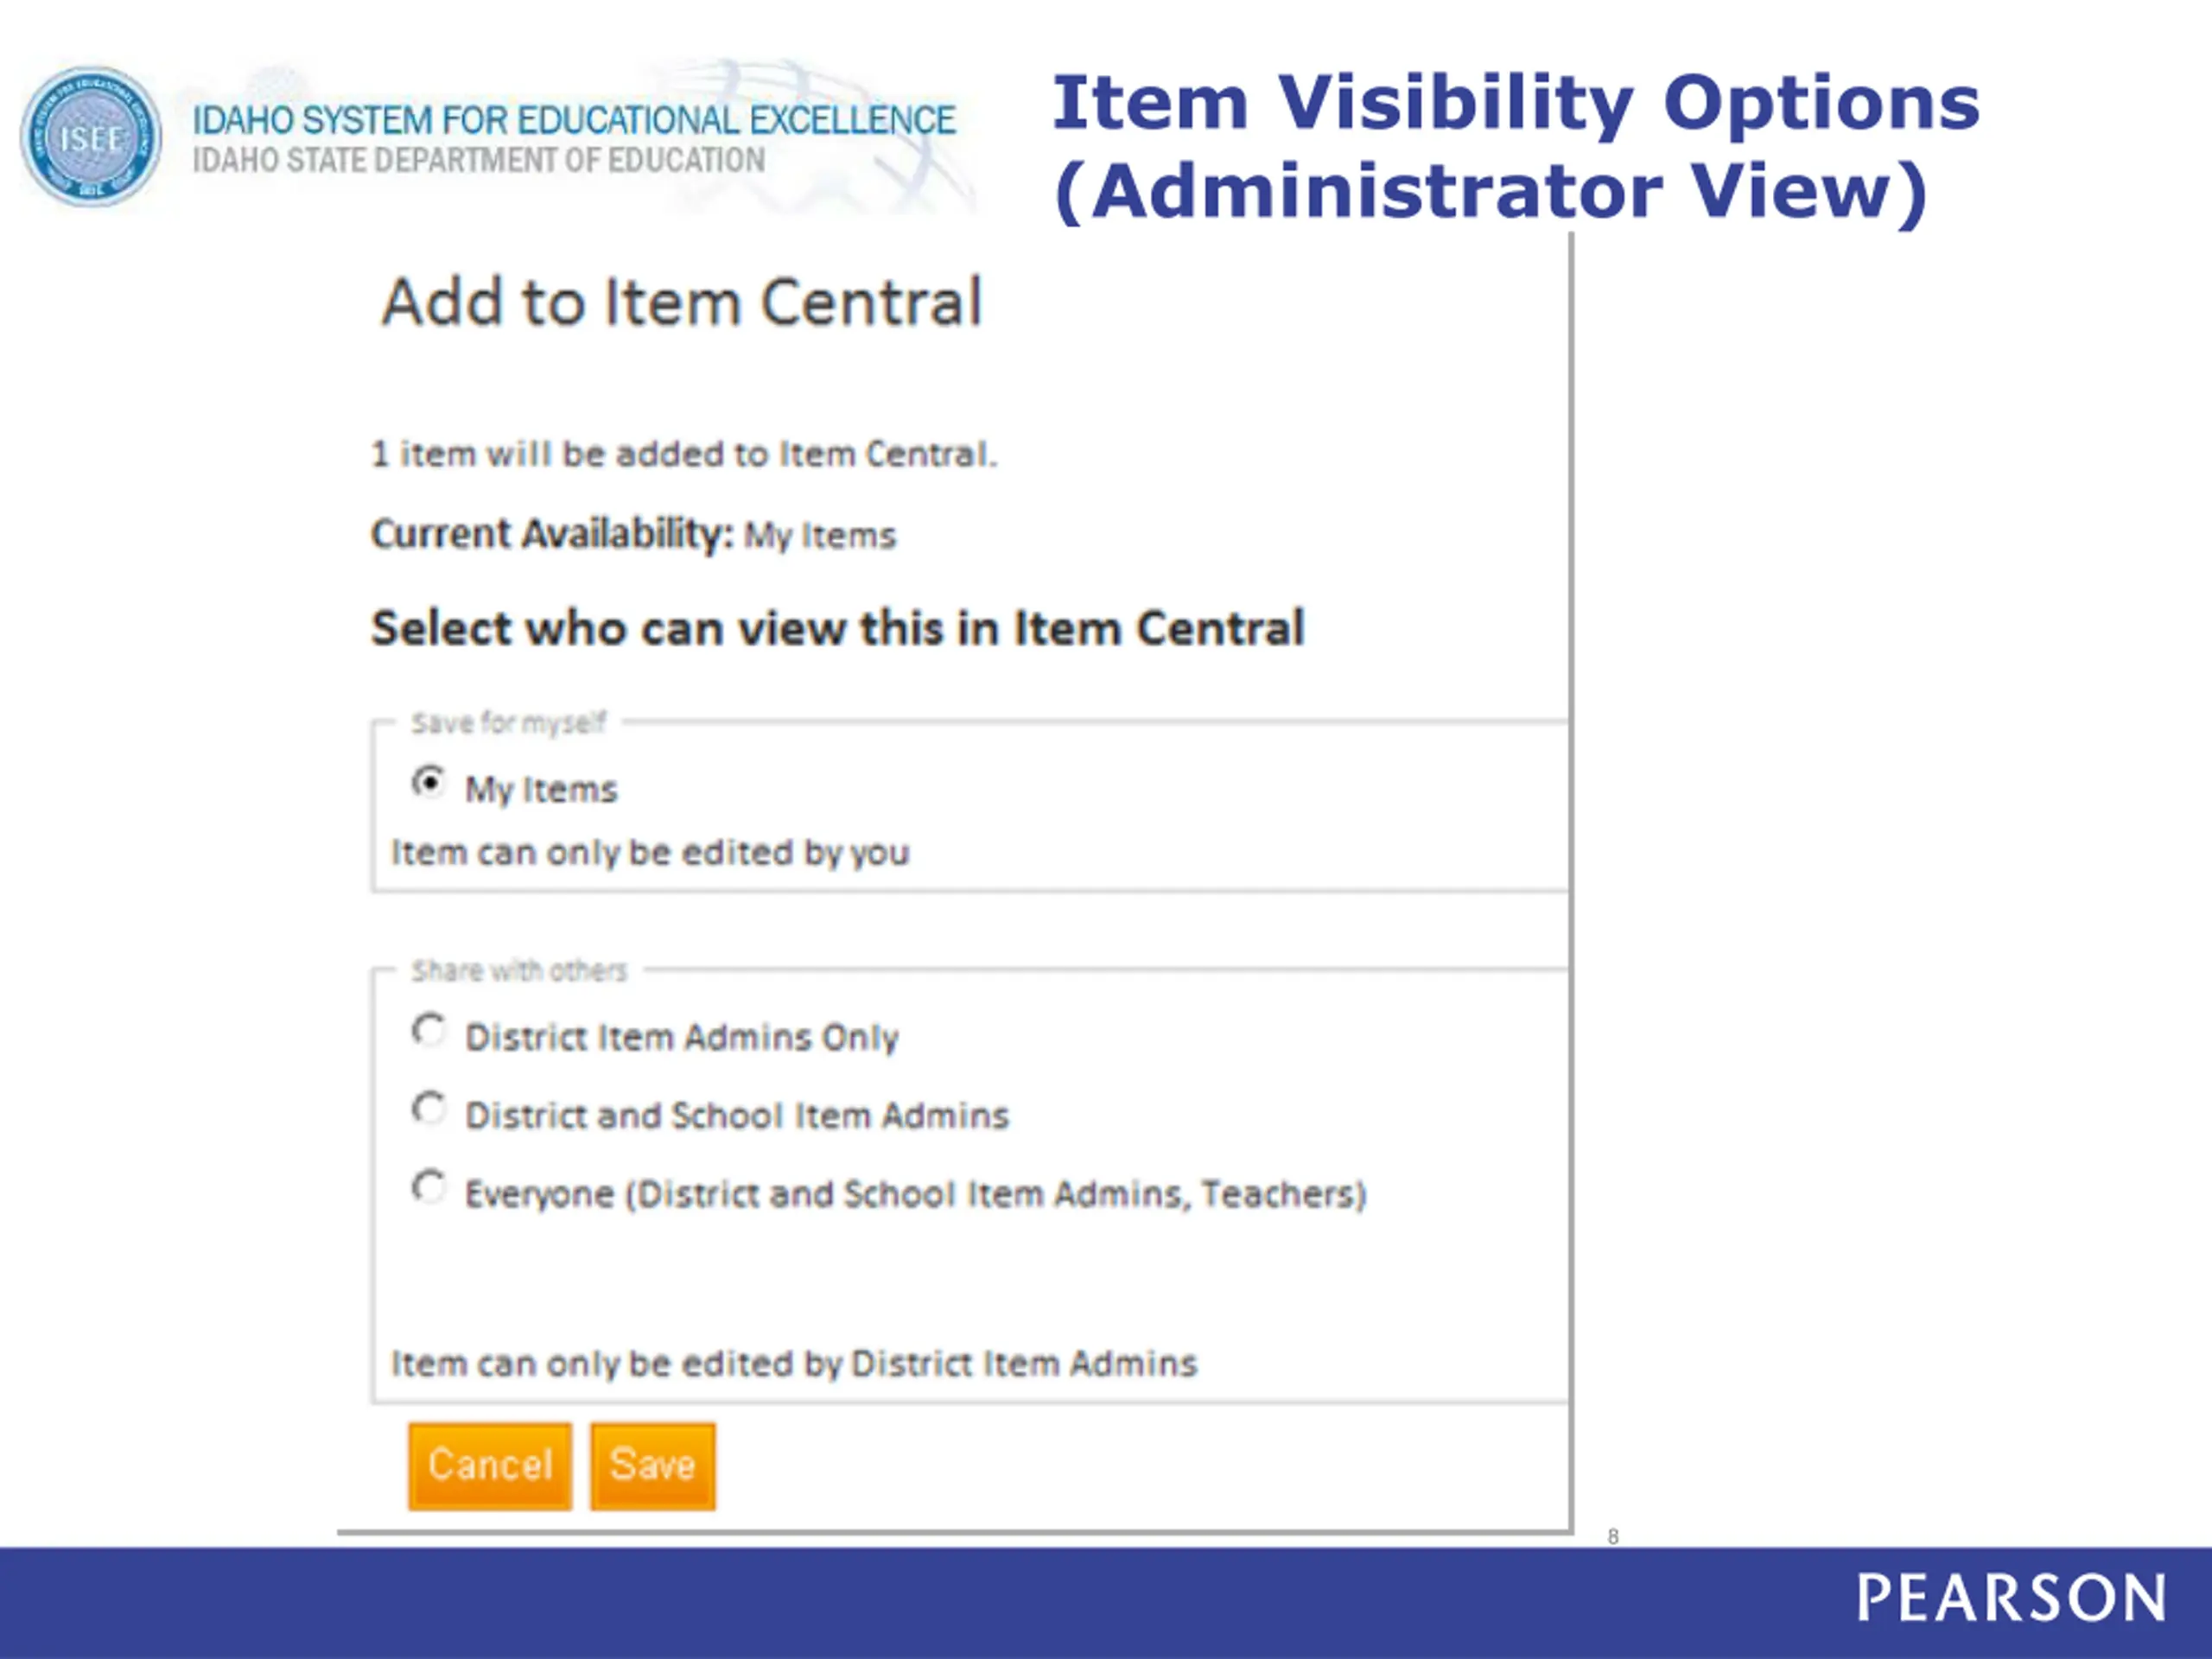
Task: Click 'Select who can view this' heading
Action: point(837,628)
